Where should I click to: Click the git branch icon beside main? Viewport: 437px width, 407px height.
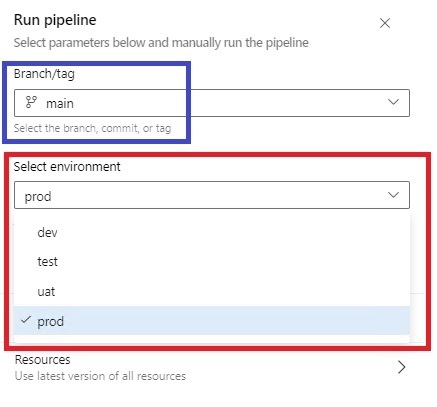pyautogui.click(x=31, y=102)
